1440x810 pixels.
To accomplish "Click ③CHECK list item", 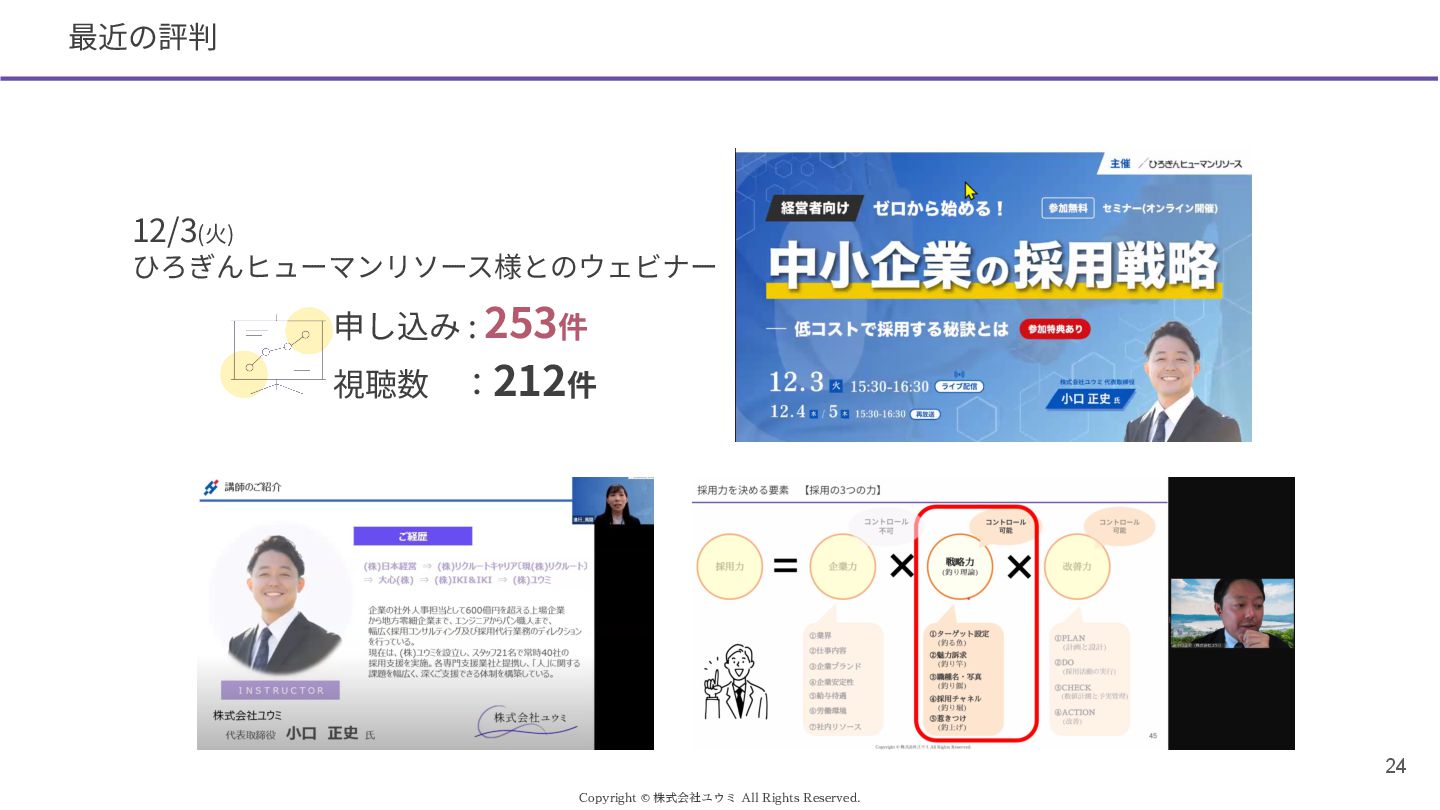I will pyautogui.click(x=1074, y=687).
